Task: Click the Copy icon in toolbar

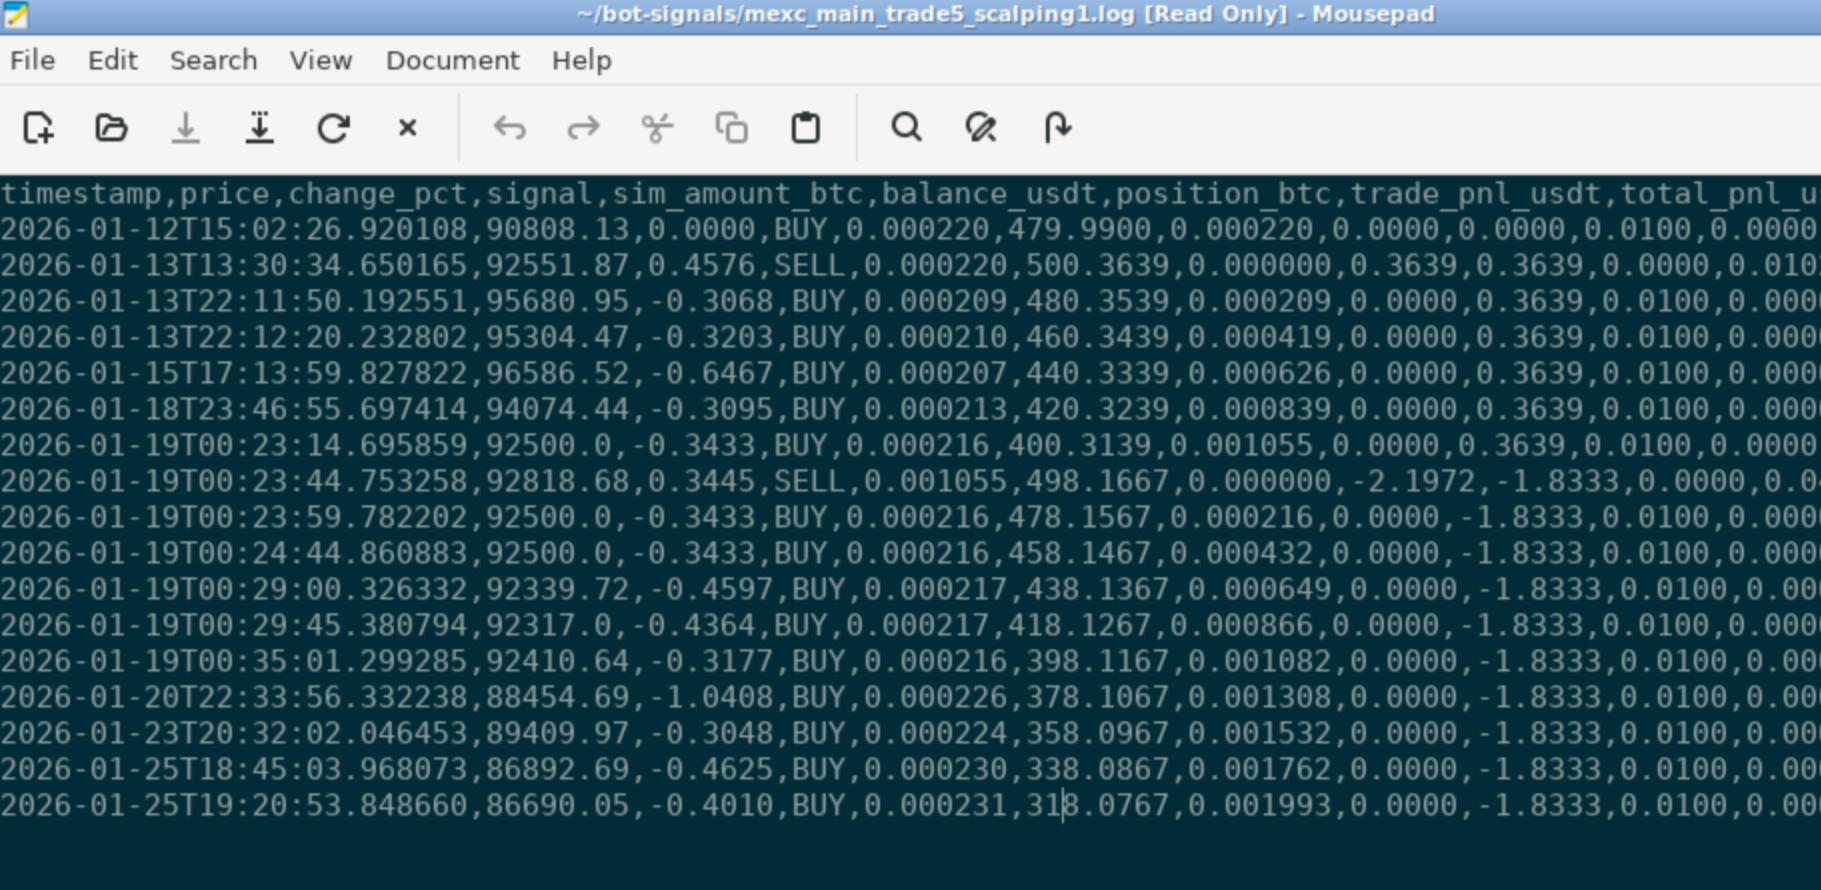Action: (x=731, y=128)
